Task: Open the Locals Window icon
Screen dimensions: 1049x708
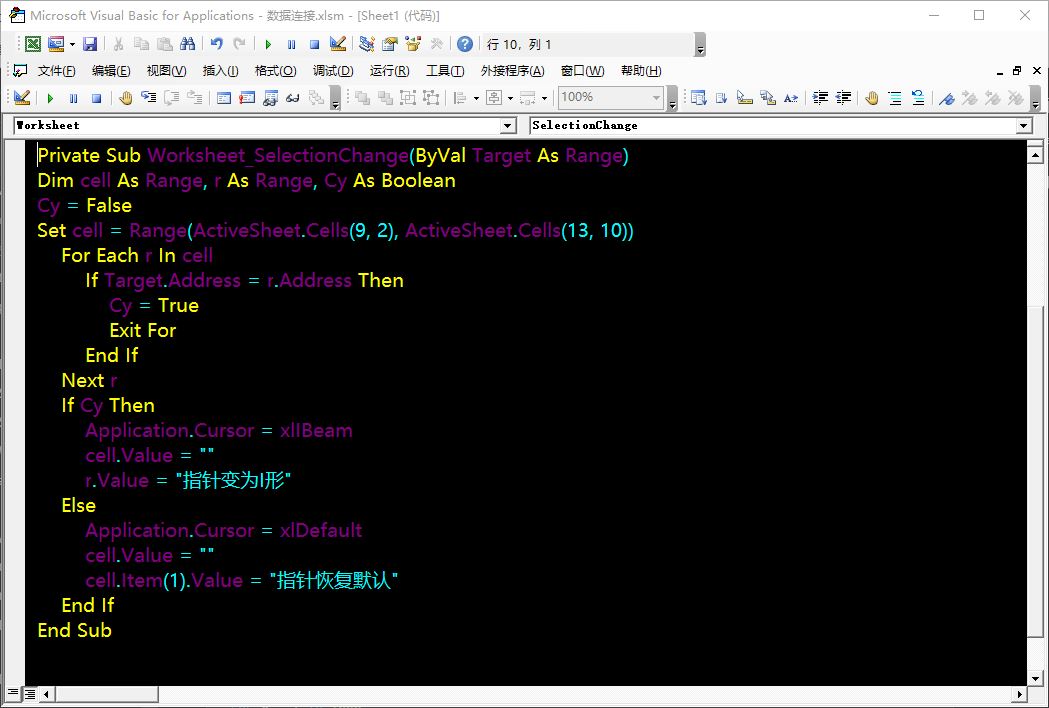Action: pyautogui.click(x=223, y=98)
